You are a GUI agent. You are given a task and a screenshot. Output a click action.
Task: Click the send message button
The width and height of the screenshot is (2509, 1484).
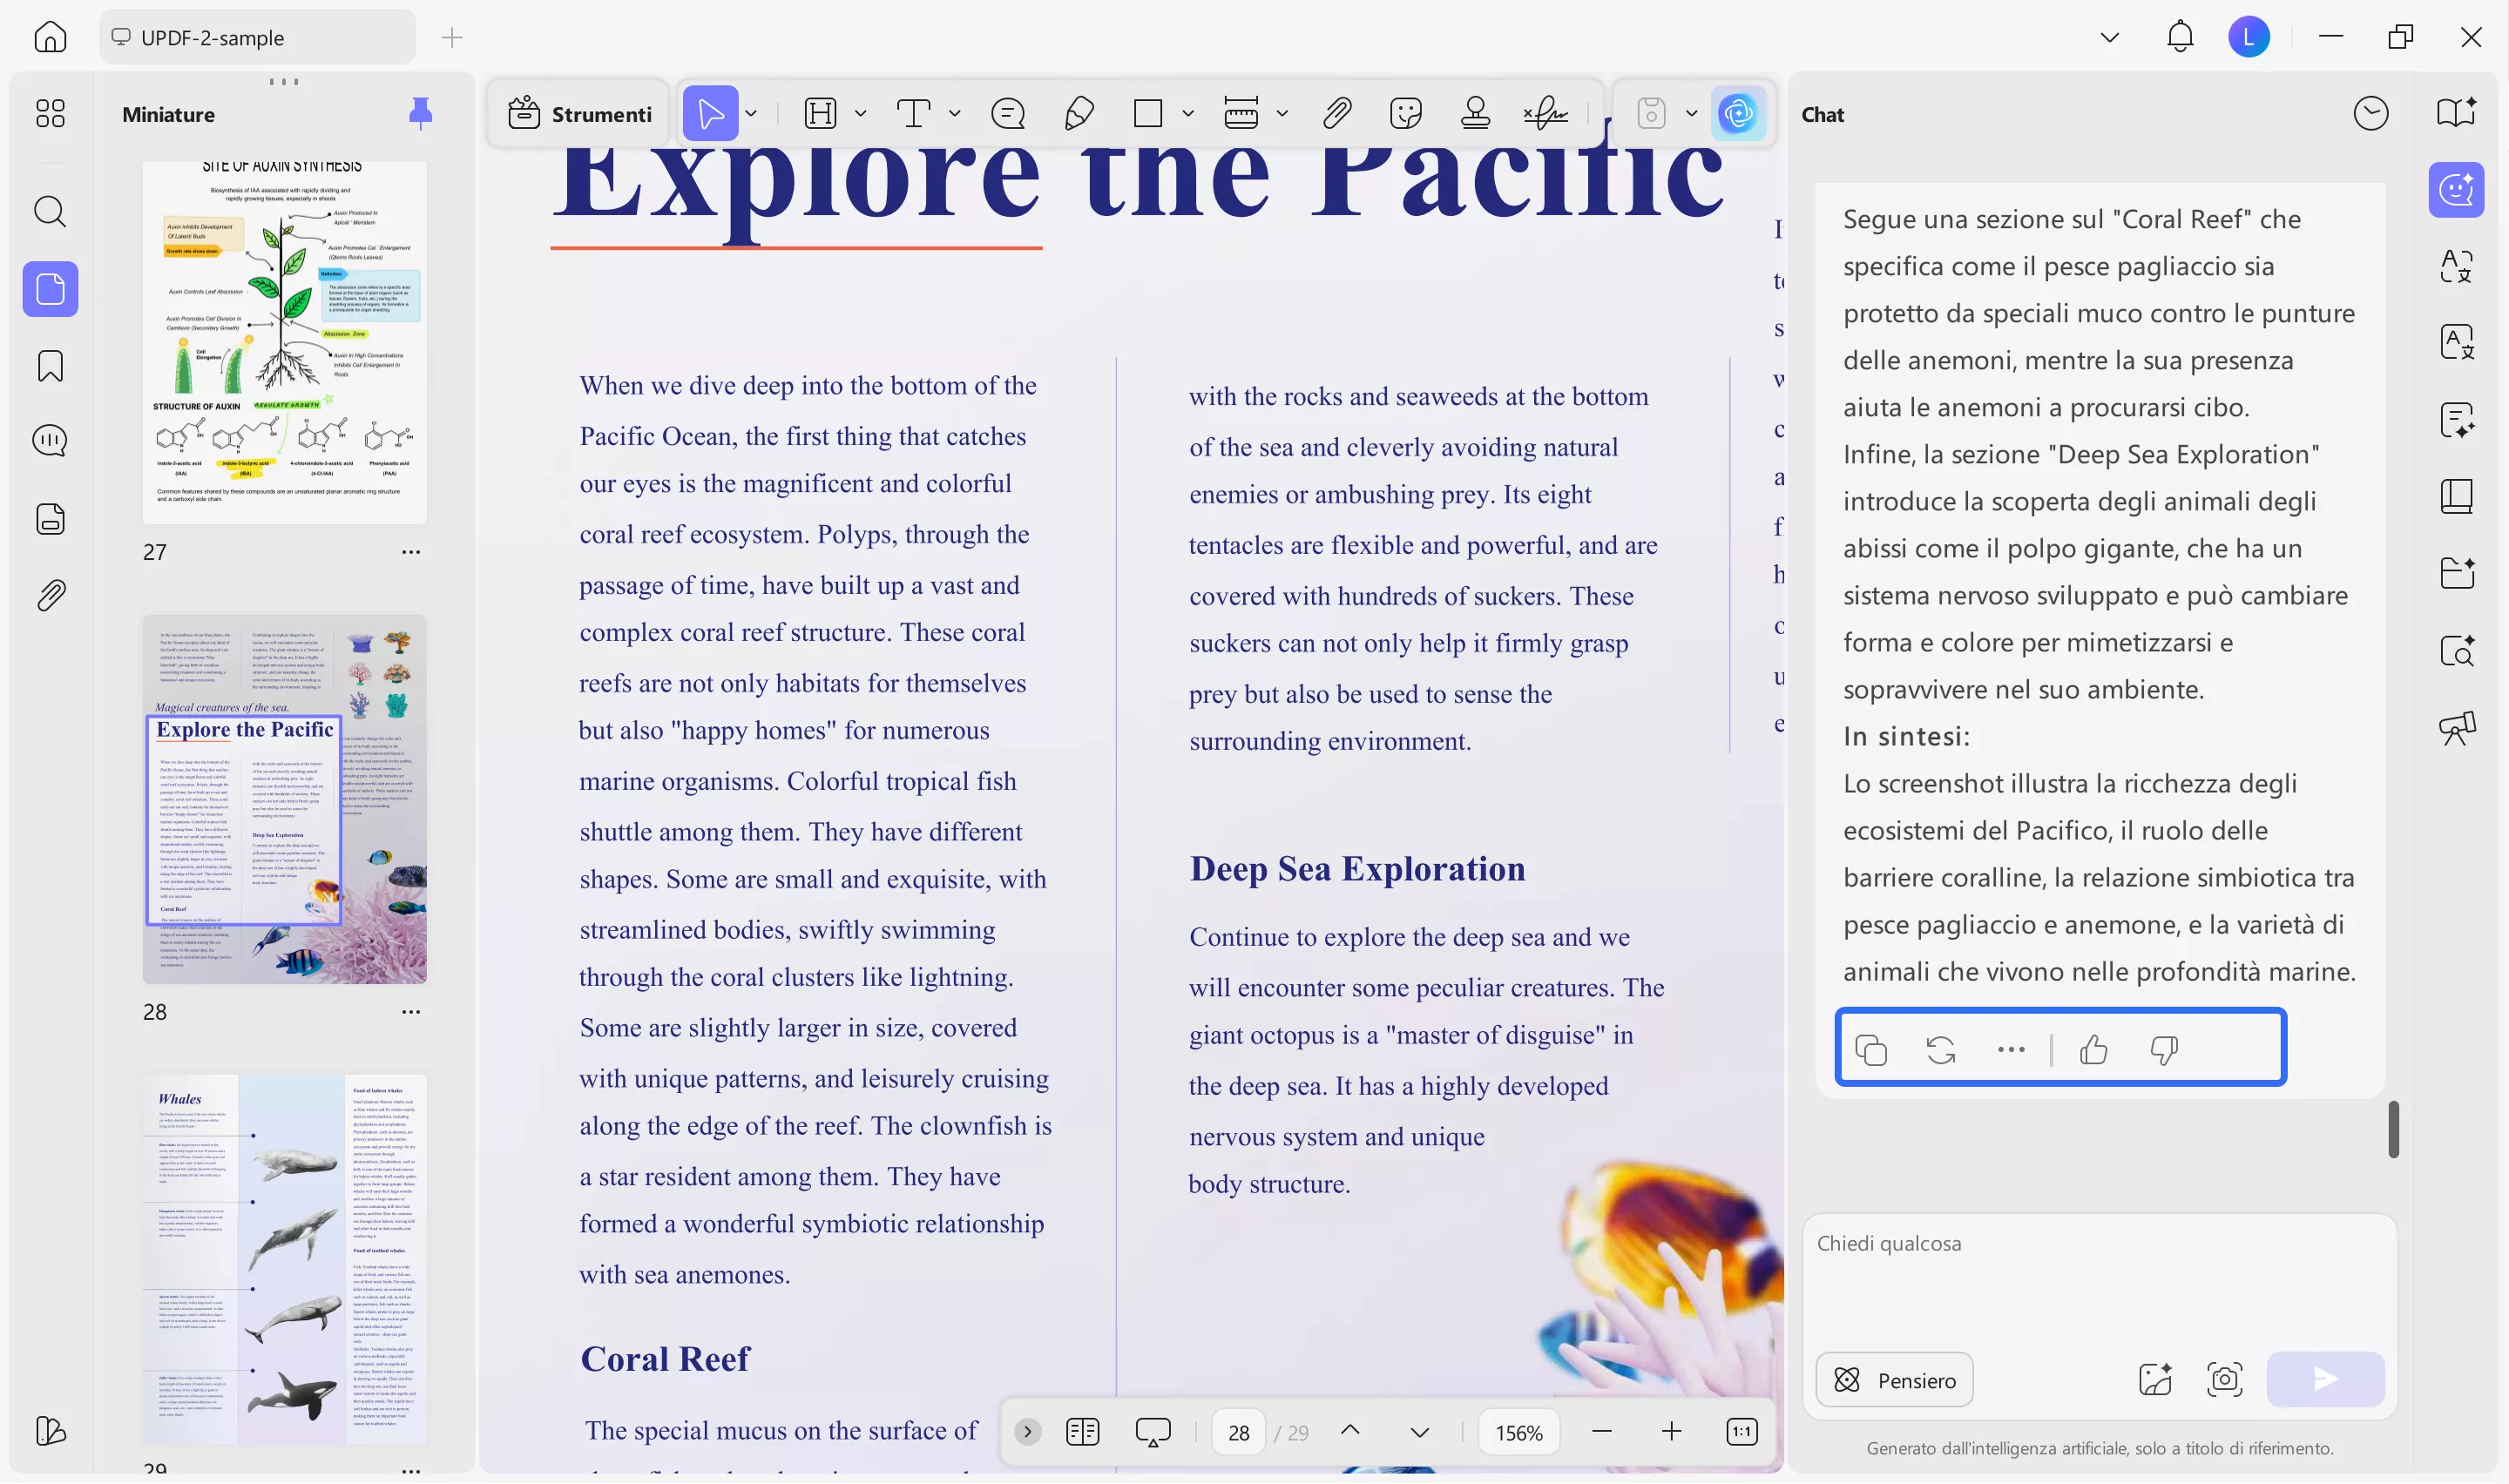click(2325, 1380)
